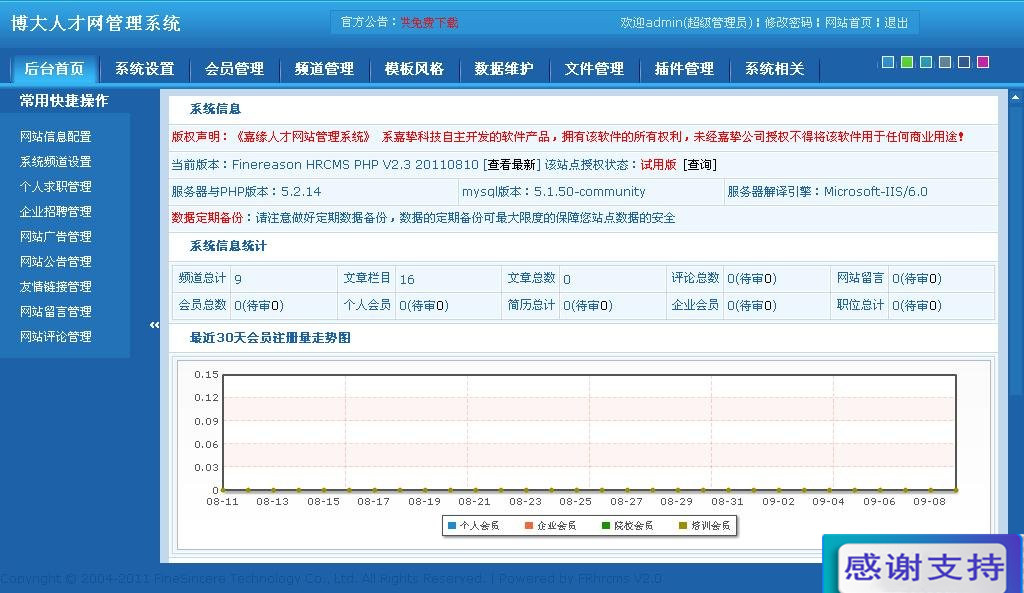Viewport: 1024px width, 593px height.
Task: Select the magenta theme color swatch
Action: tap(982, 62)
